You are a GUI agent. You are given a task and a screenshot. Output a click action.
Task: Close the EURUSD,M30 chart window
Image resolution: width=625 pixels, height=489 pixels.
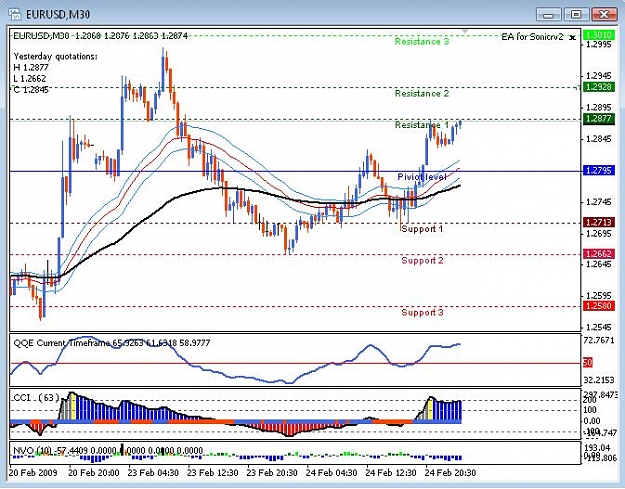[604, 15]
